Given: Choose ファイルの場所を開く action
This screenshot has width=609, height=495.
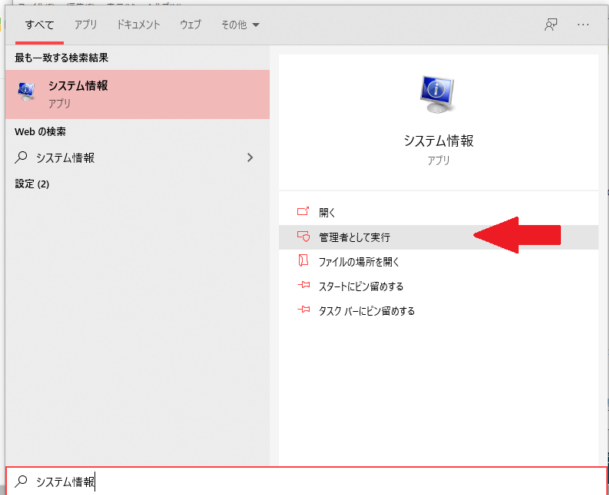Looking at the screenshot, I should [x=438, y=262].
